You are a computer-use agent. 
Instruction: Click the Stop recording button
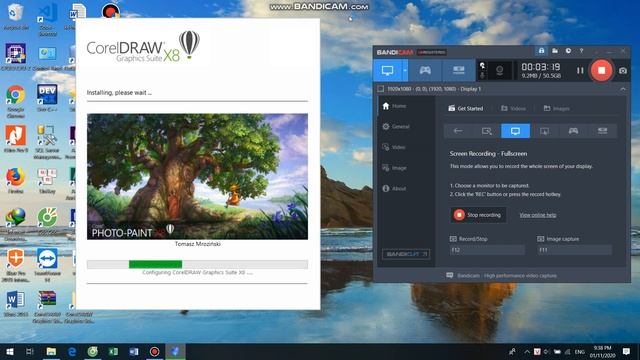pos(478,215)
